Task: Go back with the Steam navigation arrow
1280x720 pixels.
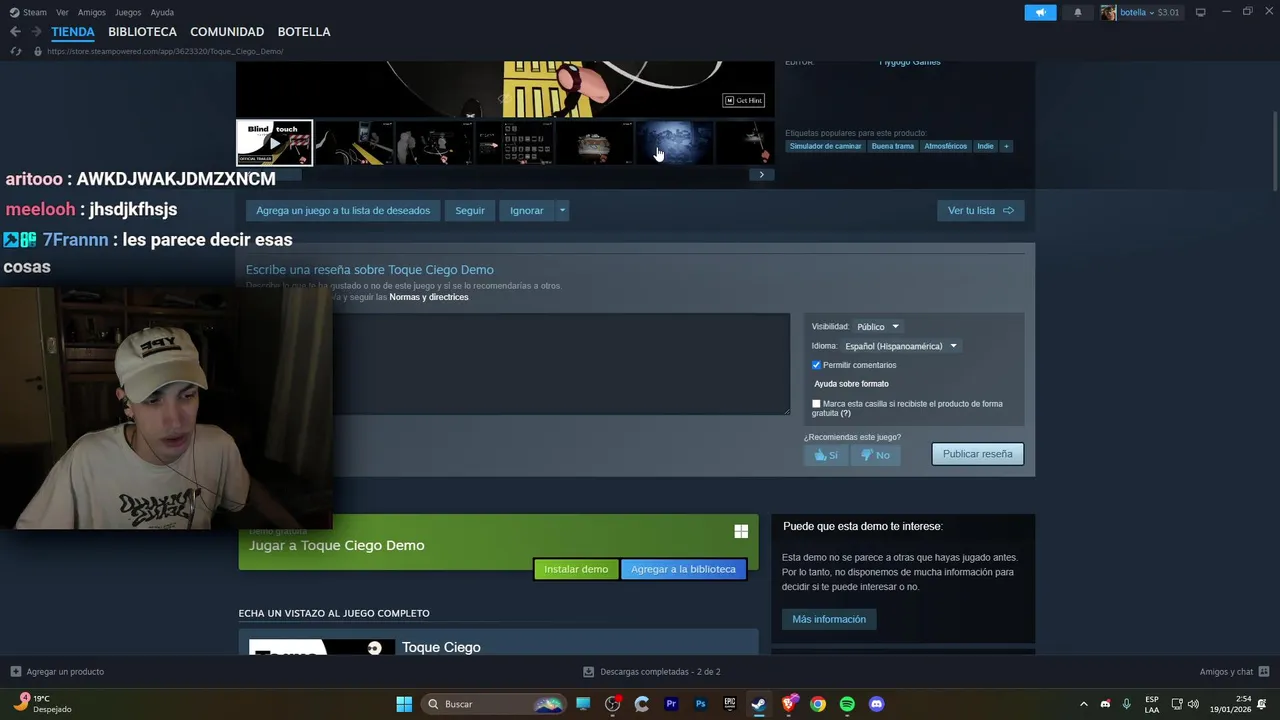Action: point(15,32)
